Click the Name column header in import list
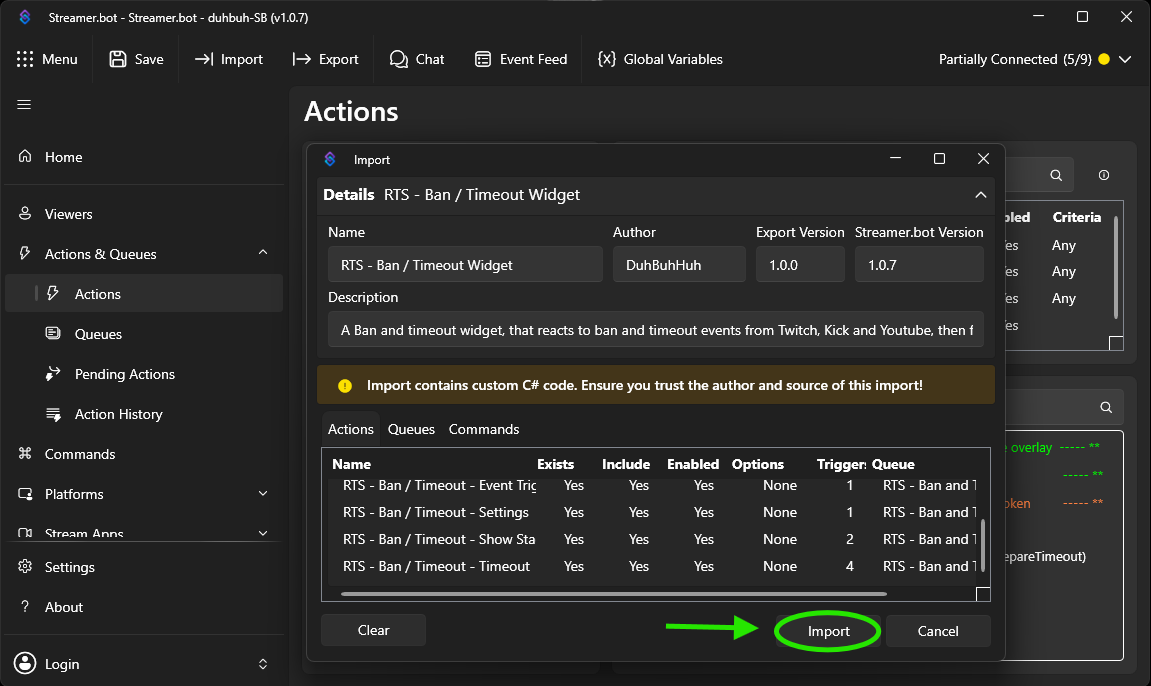The height and width of the screenshot is (686, 1151). pyautogui.click(x=351, y=464)
